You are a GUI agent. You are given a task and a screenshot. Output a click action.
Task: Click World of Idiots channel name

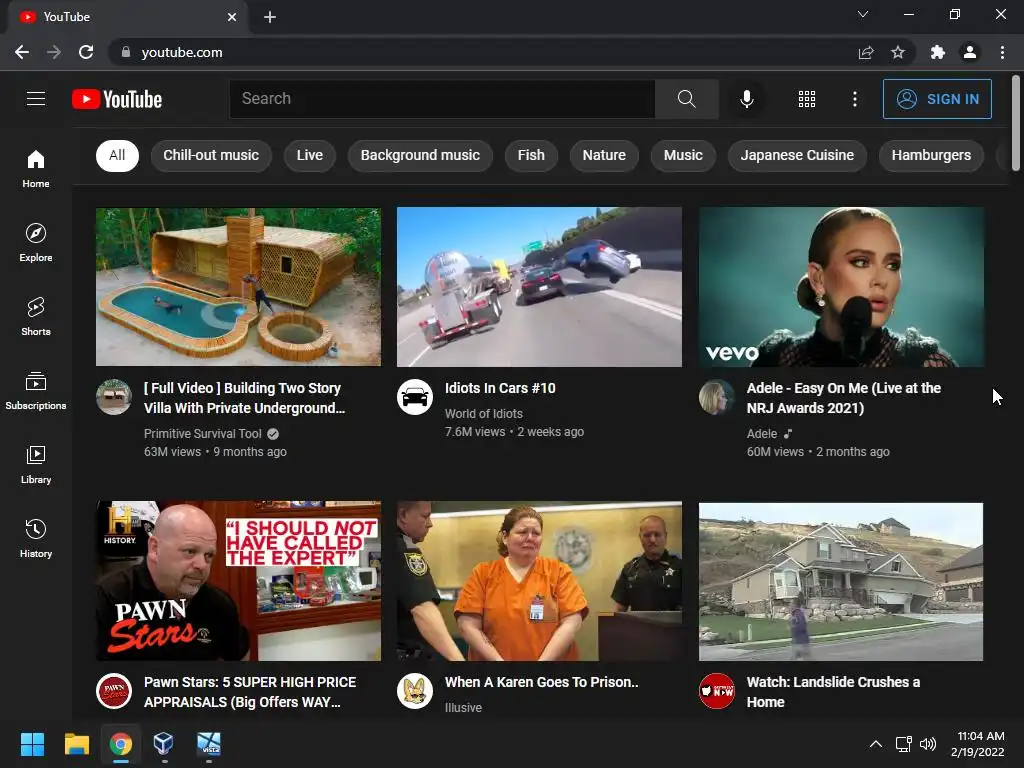(x=484, y=413)
